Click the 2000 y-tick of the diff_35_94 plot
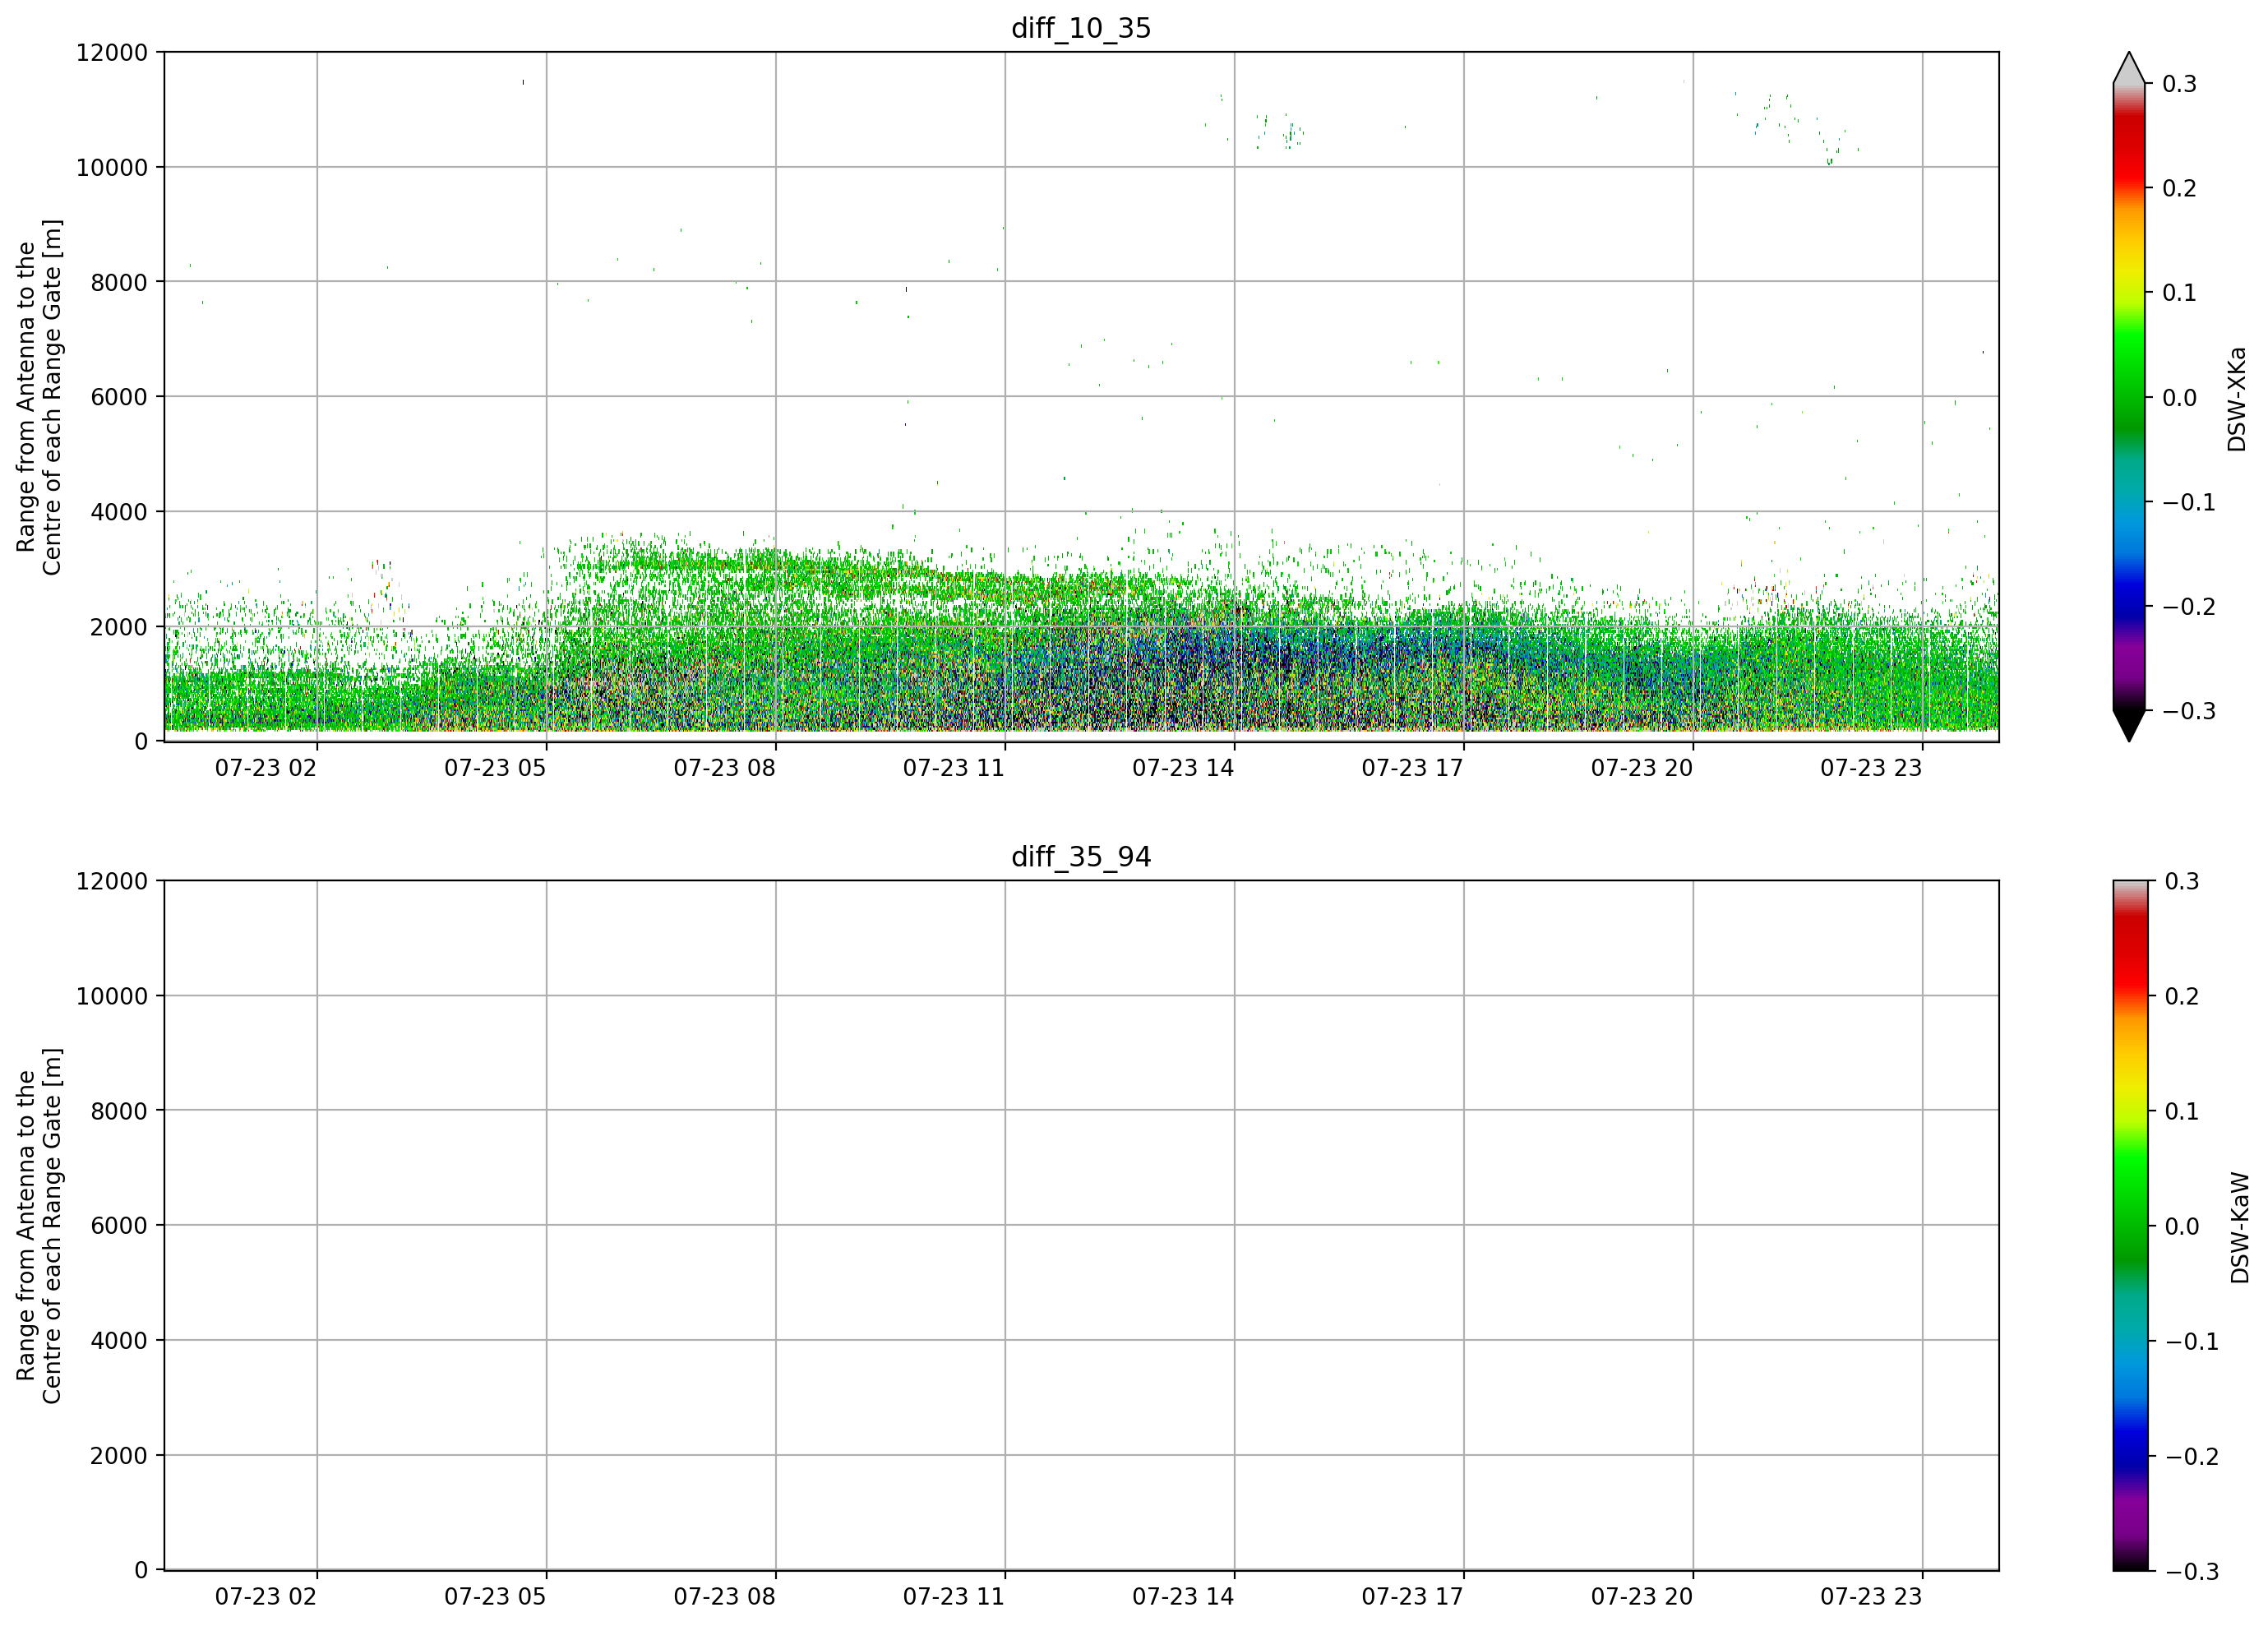 click(x=119, y=1456)
